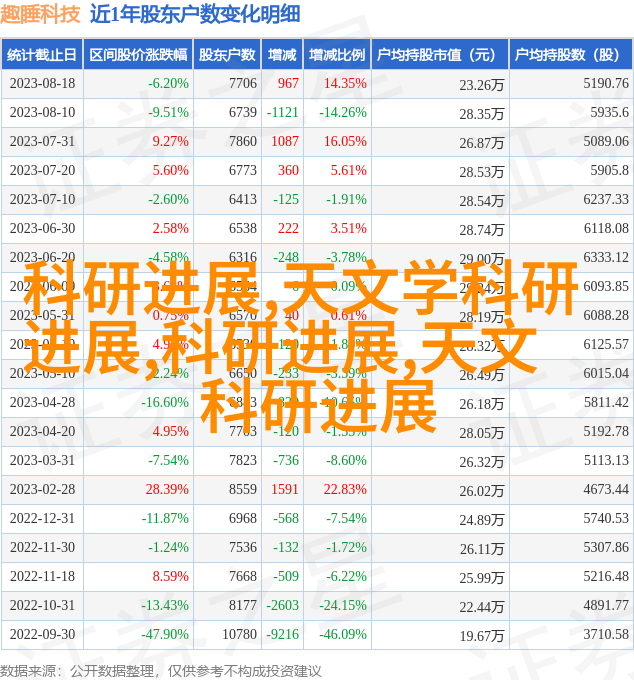Click the 数据来源 footer disclaimer text
Screen dimensions: 634x680
[161, 671]
